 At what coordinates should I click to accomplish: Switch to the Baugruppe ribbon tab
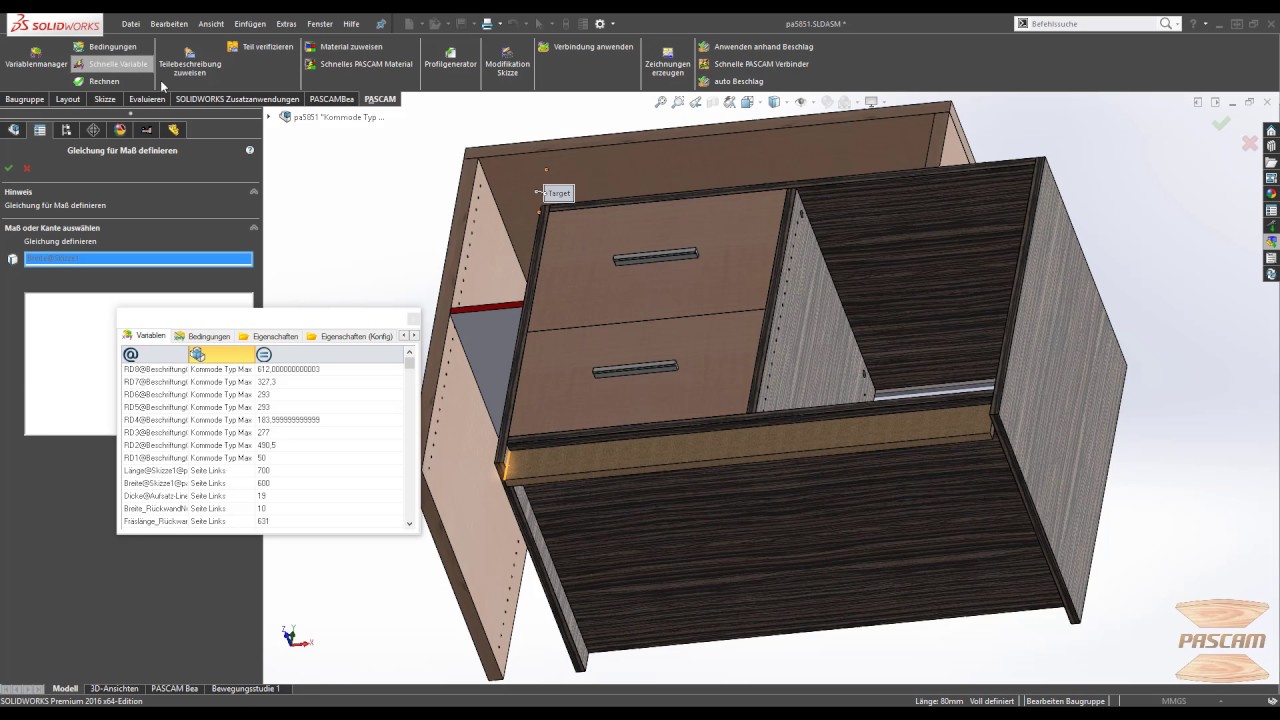point(25,99)
